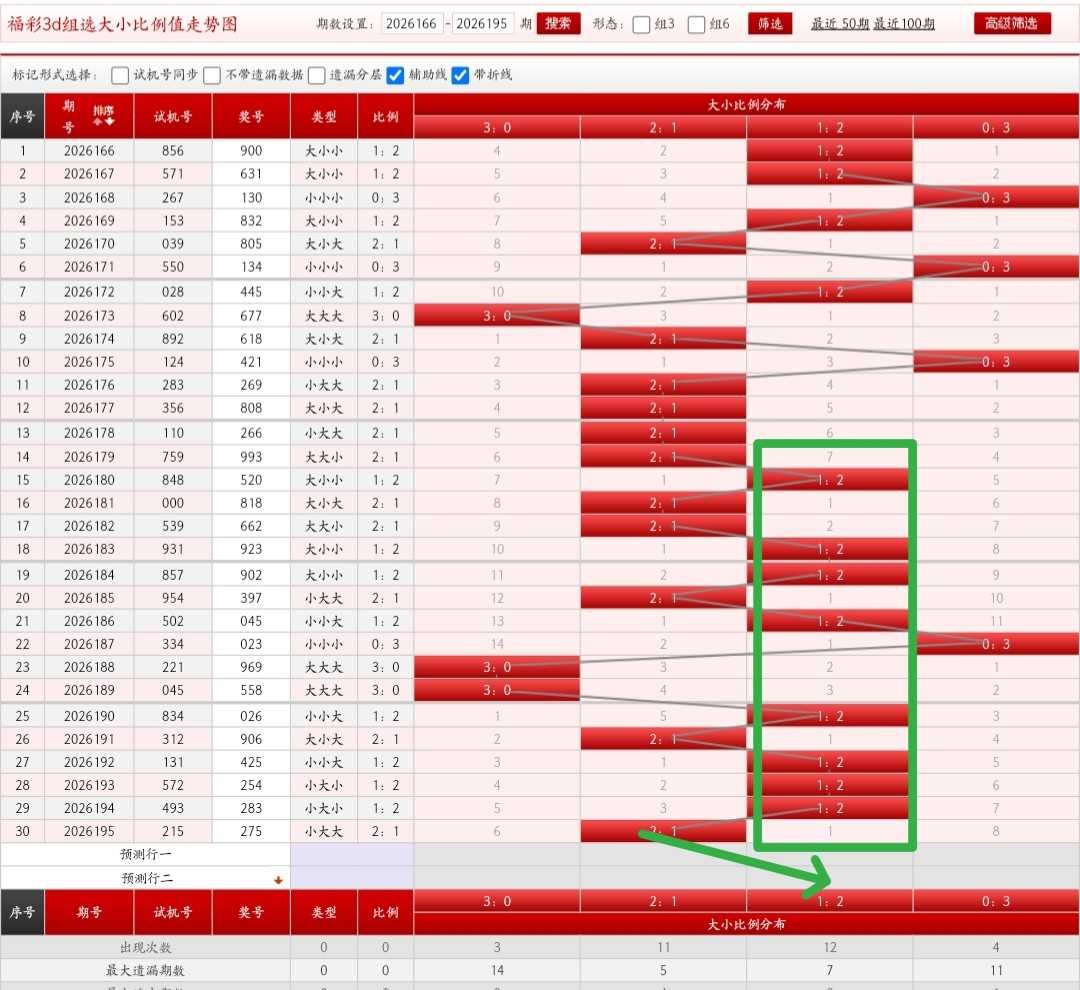Disable the 带折线 checkbox
Viewport: 1080px width, 990px height.
460,75
